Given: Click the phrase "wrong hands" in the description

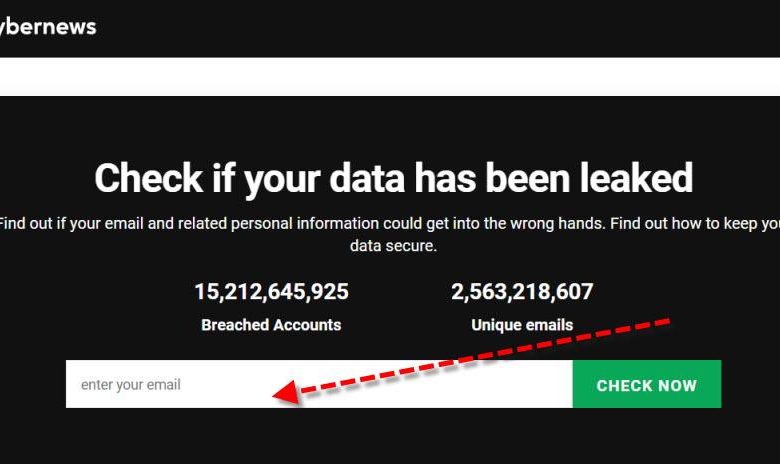Looking at the screenshot, I should 557,223.
